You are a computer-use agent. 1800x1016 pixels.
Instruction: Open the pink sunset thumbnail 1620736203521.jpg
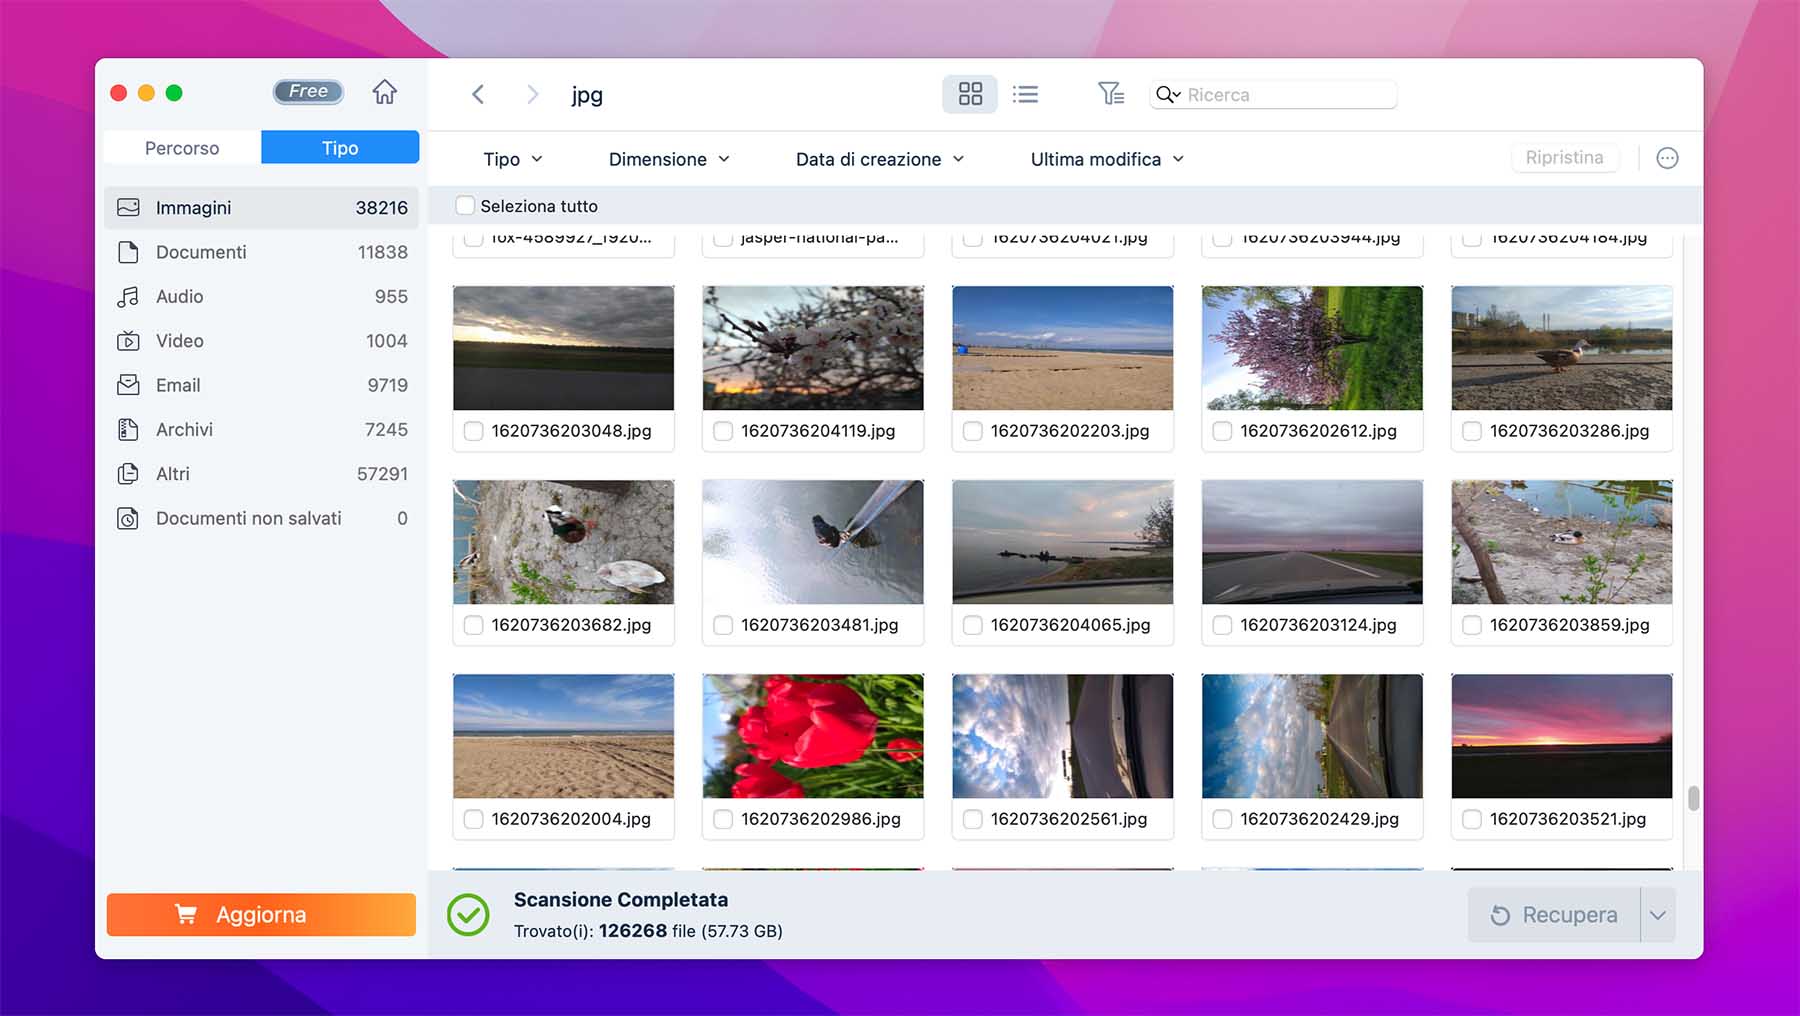click(1562, 736)
